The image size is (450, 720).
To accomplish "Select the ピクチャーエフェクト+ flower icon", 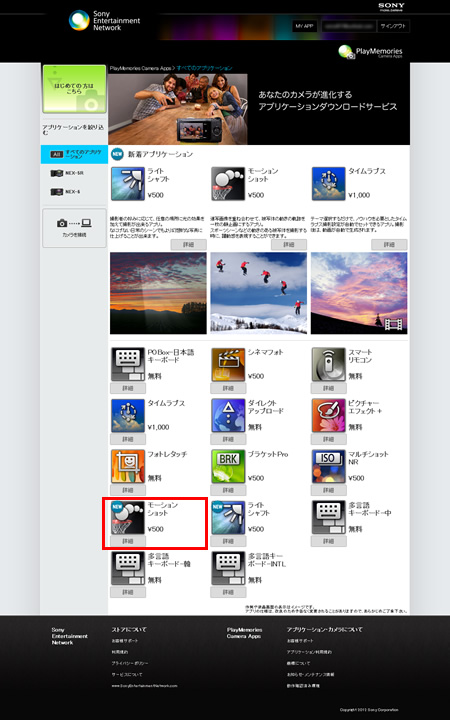I will click(x=328, y=416).
